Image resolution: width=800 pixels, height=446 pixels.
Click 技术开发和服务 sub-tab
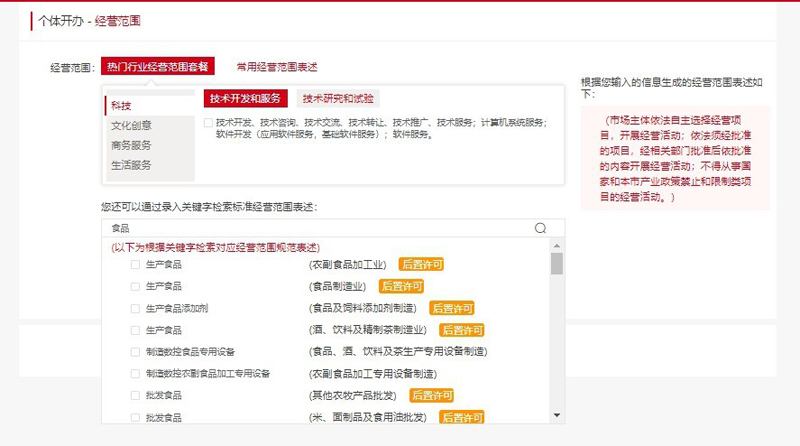point(245,98)
